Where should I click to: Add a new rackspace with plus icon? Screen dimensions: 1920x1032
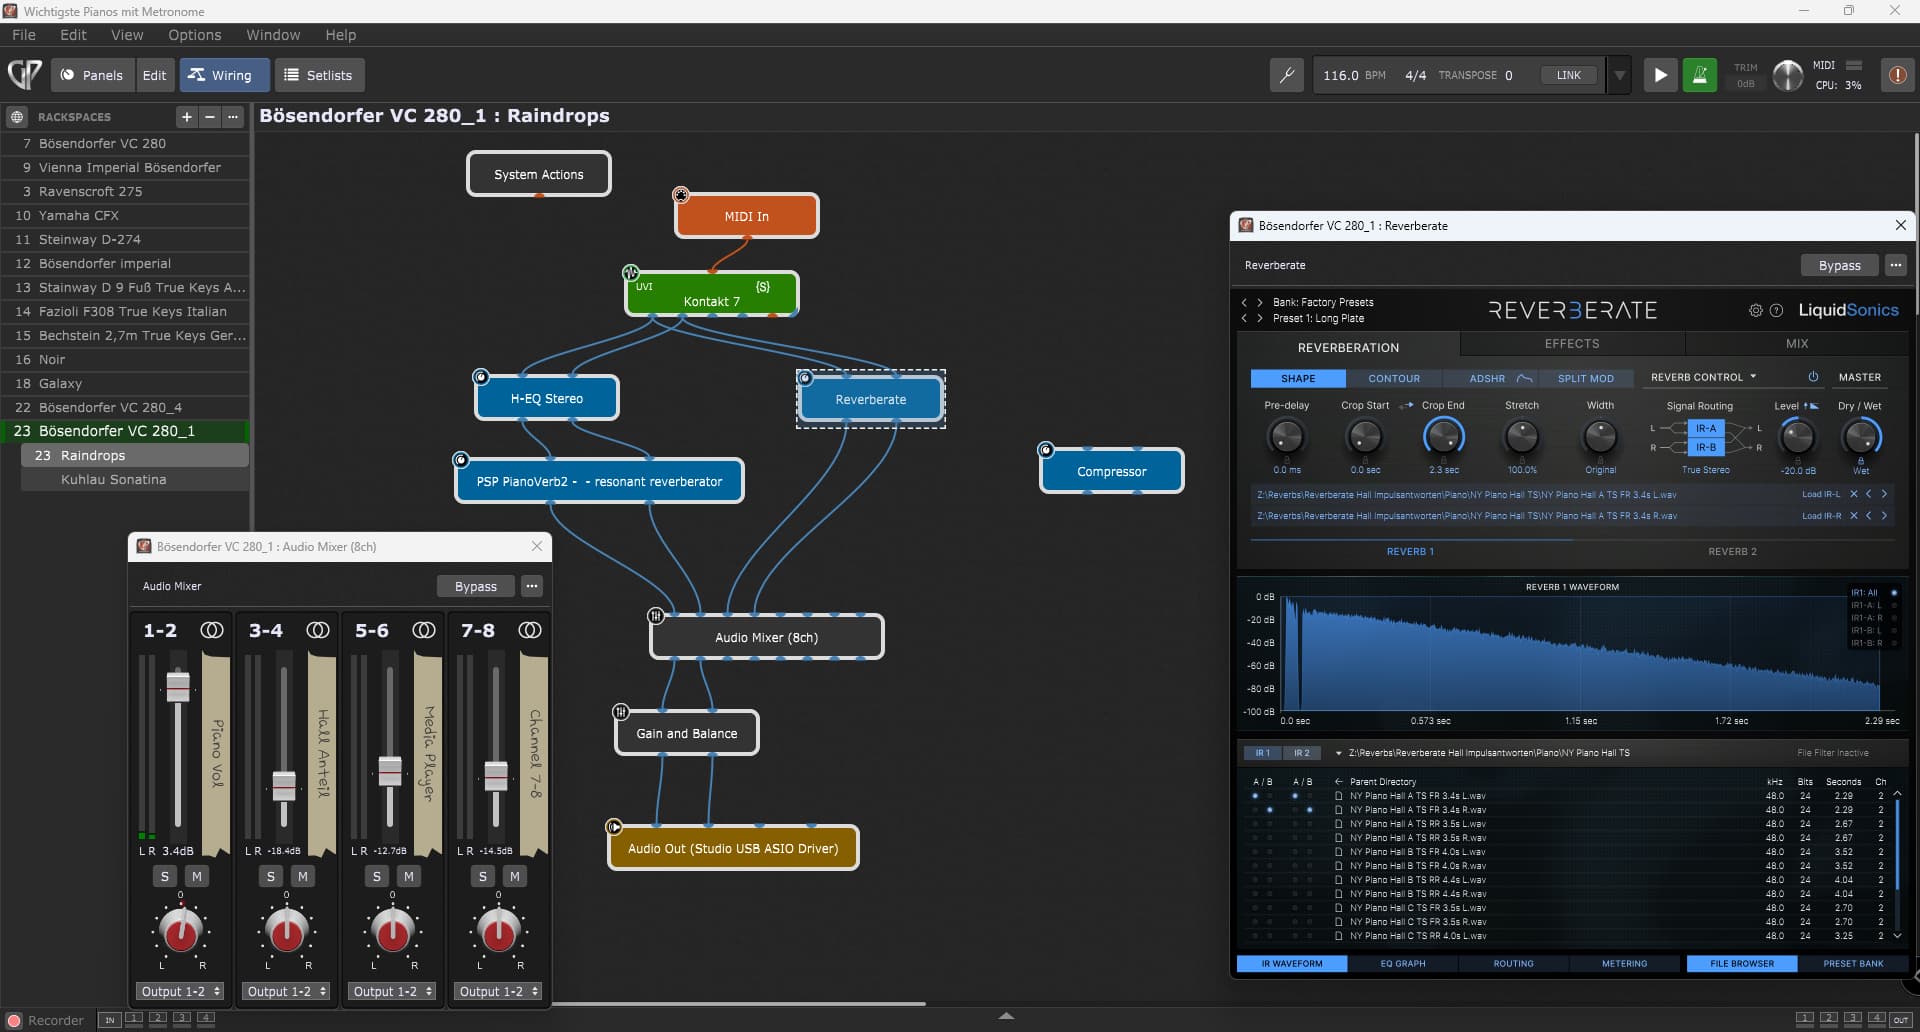point(186,117)
